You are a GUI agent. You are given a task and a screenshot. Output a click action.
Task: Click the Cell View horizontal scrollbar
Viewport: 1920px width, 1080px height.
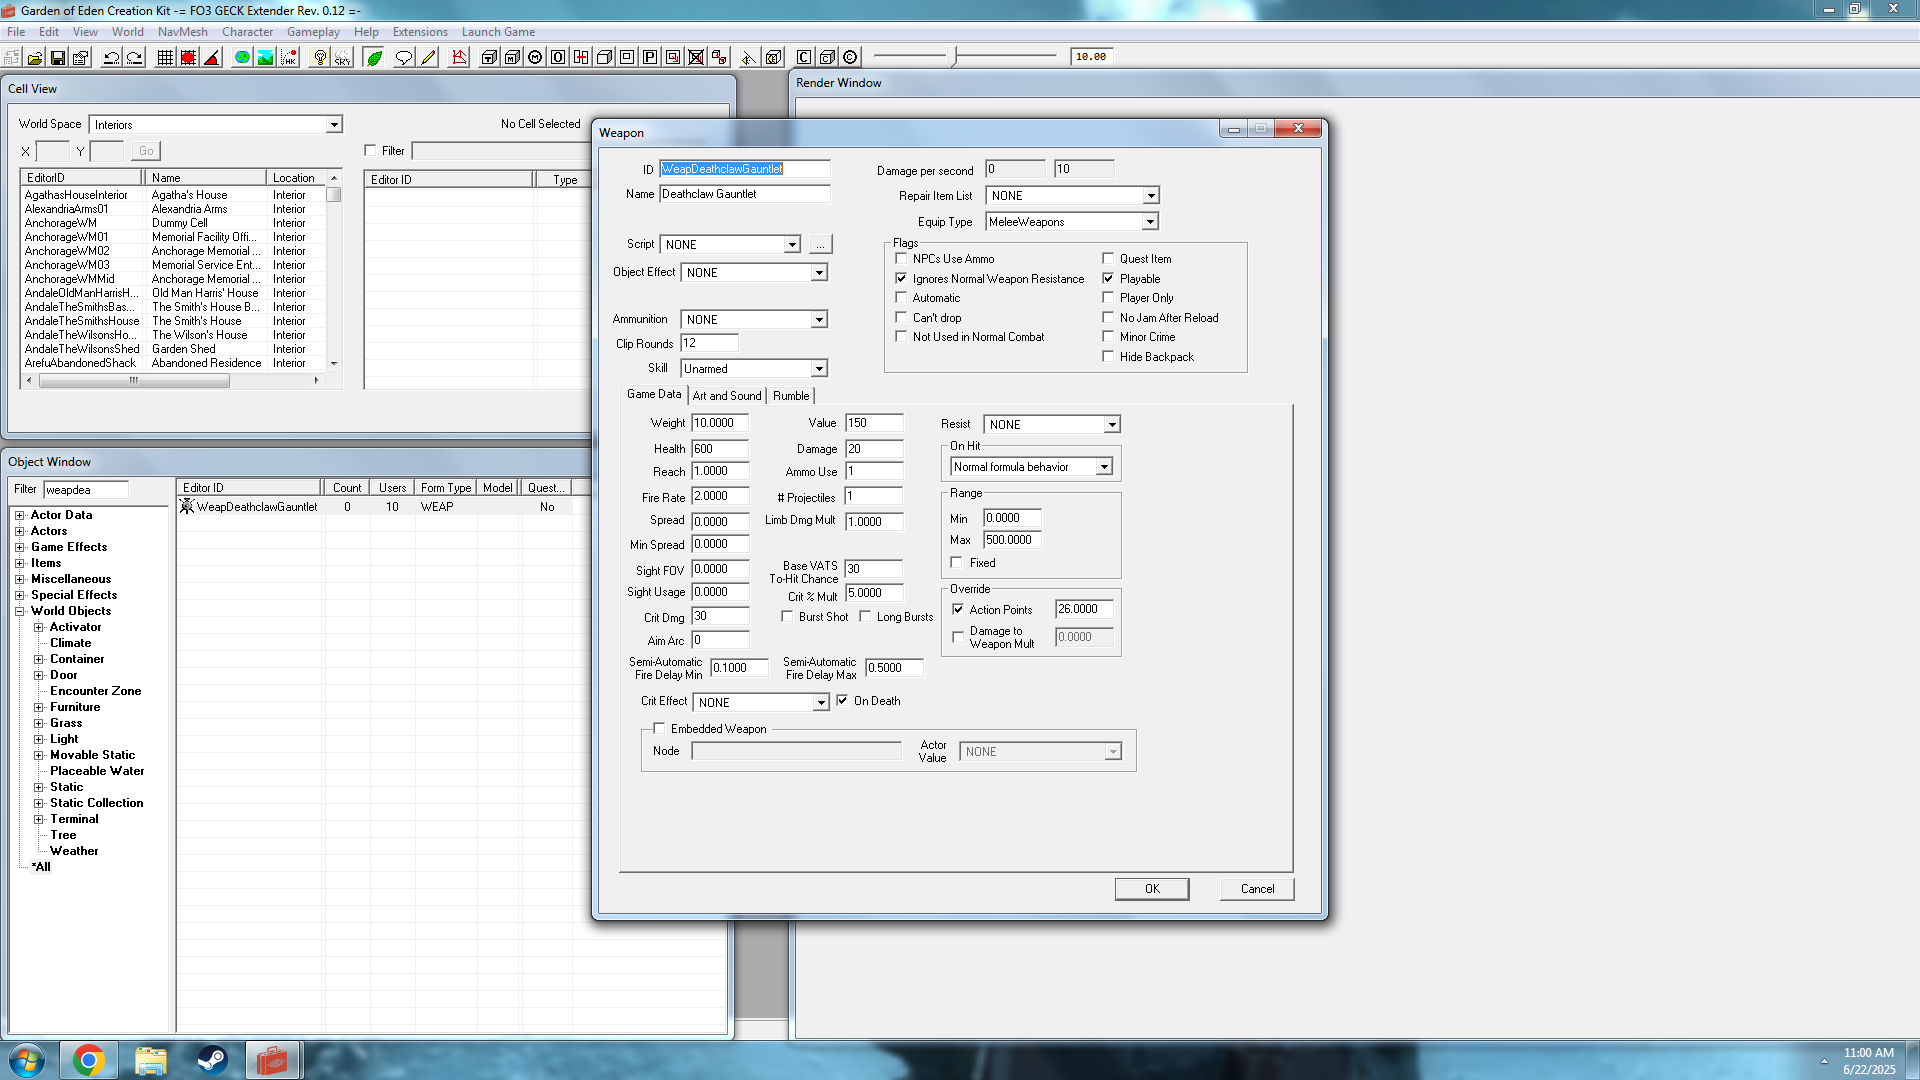175,380
